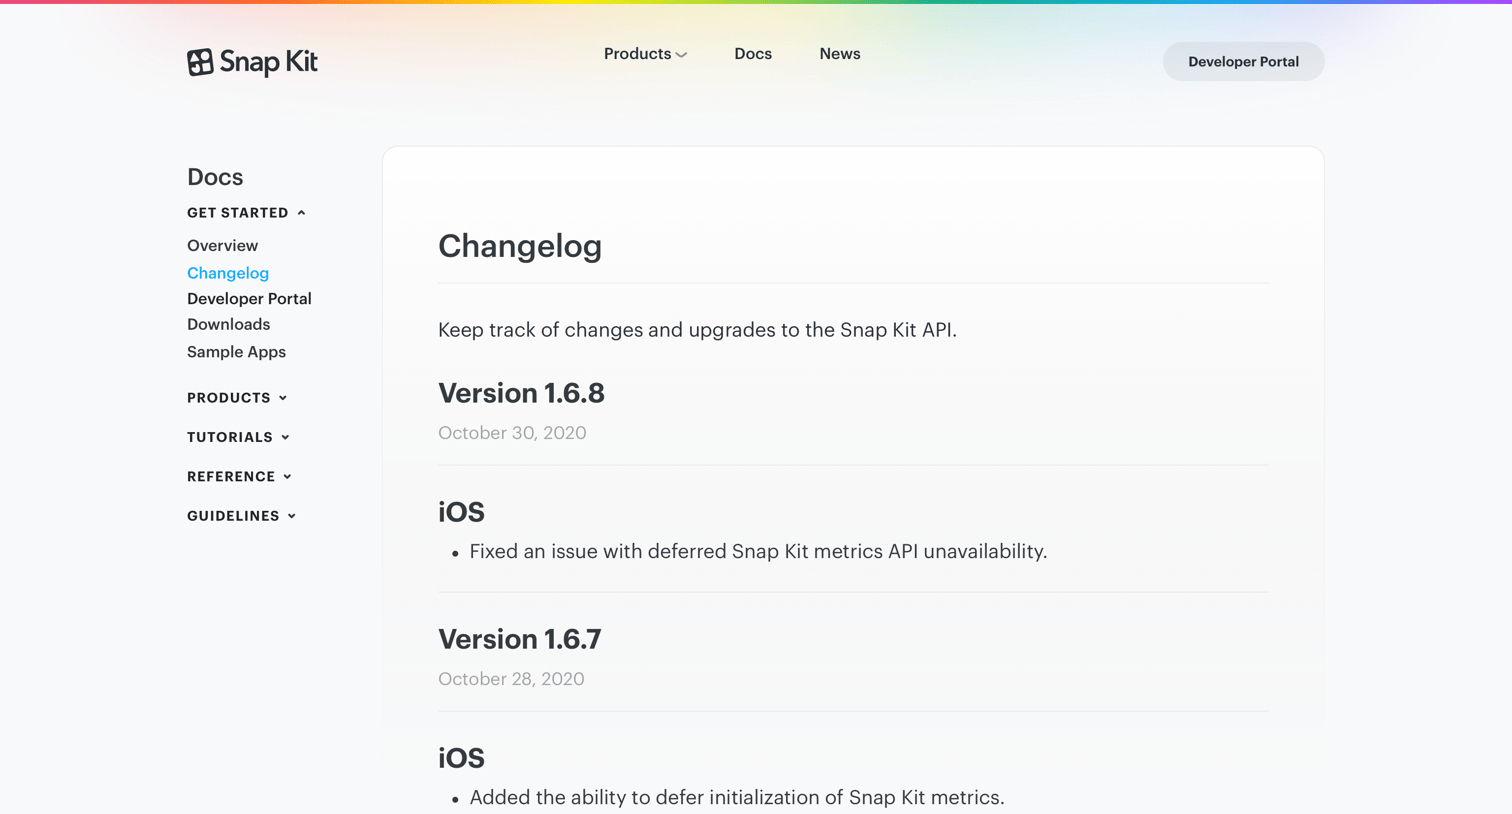This screenshot has width=1512, height=814.
Task: Go to Docs in the top navigation
Action: (x=753, y=54)
